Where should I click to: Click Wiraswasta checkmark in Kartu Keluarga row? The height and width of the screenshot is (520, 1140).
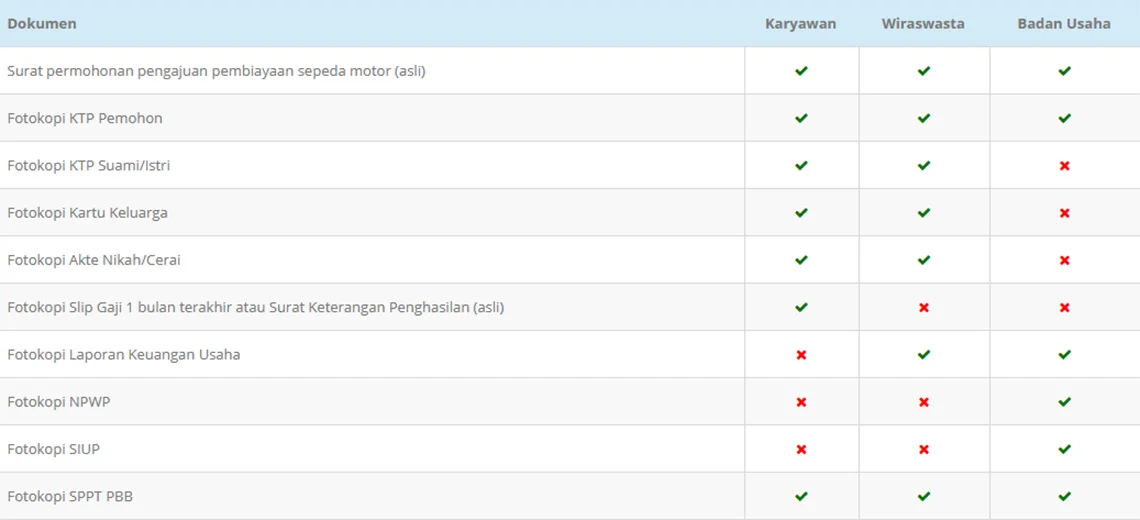pos(923,213)
